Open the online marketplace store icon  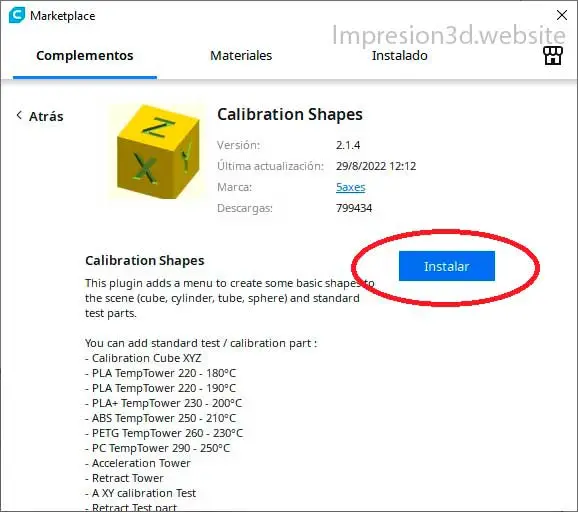(553, 56)
